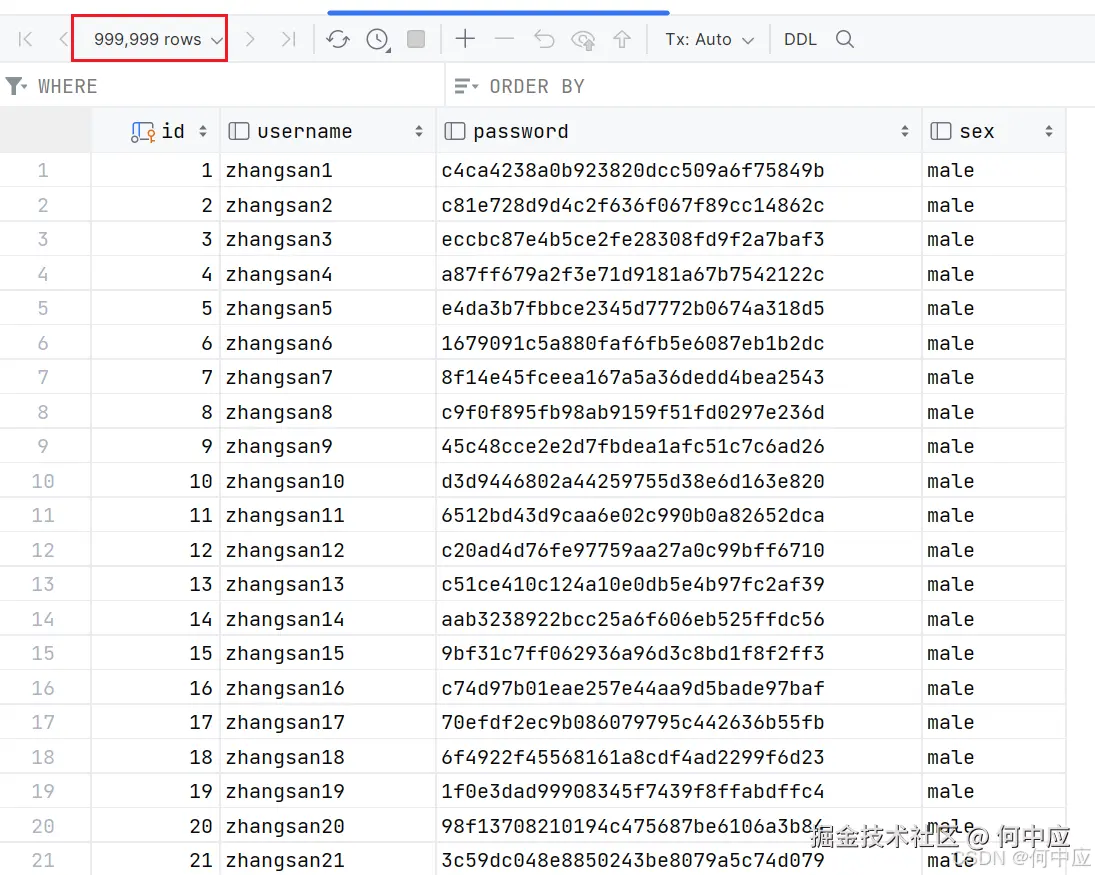Image resolution: width=1095 pixels, height=875 pixels.
Task: Go to previous page of rows
Action: coord(63,39)
